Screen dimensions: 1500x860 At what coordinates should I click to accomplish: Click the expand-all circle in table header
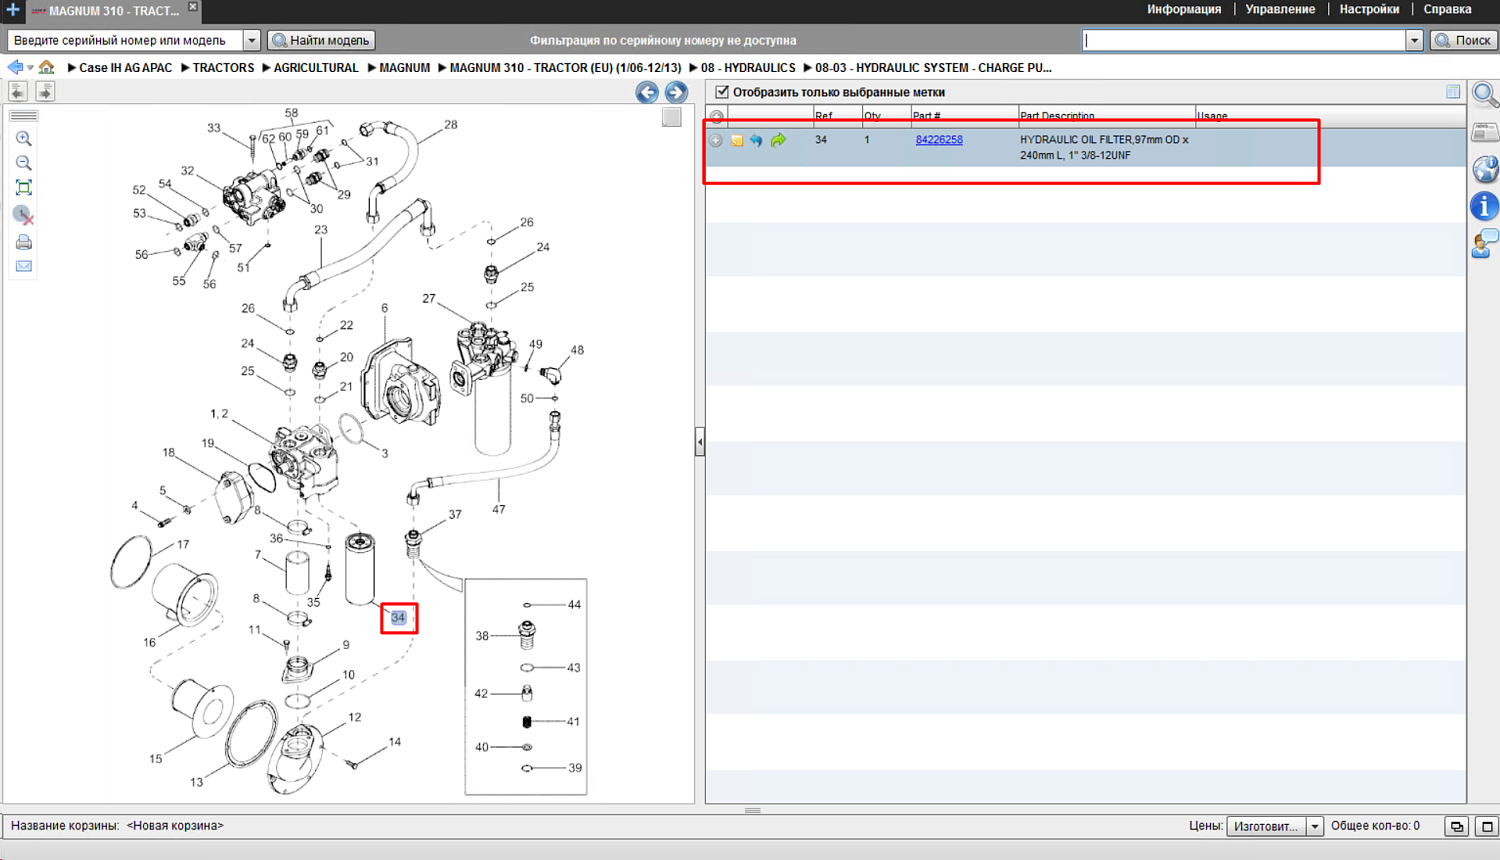click(716, 116)
